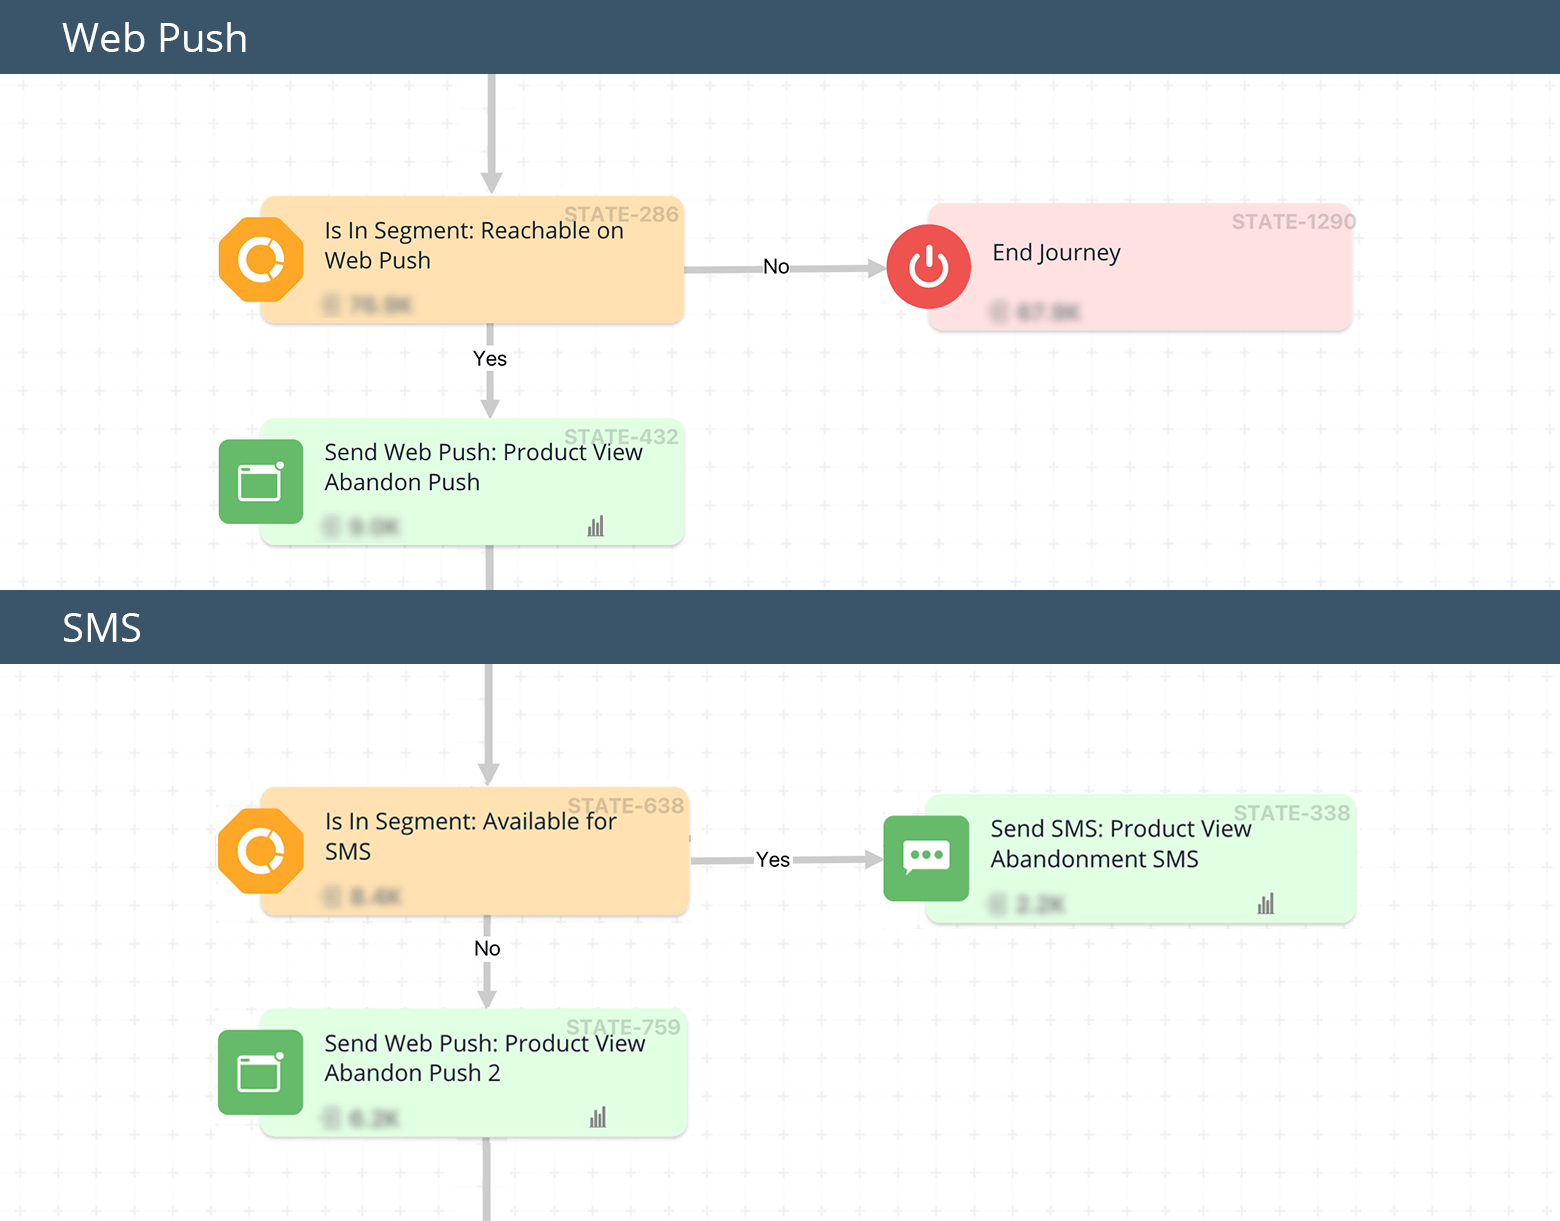Click the orange segment icon for Web Push

coord(261,260)
